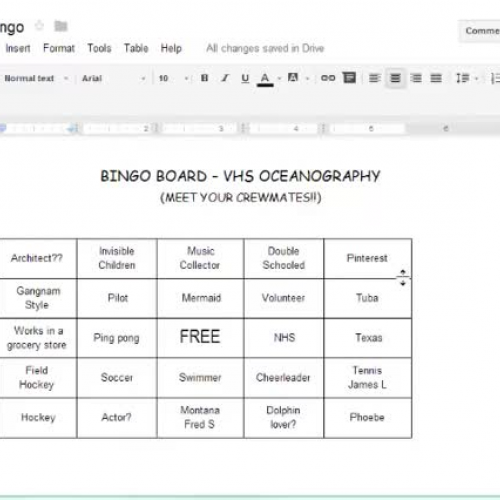Click the Mermaid cell
The width and height of the screenshot is (500, 500).
200,298
